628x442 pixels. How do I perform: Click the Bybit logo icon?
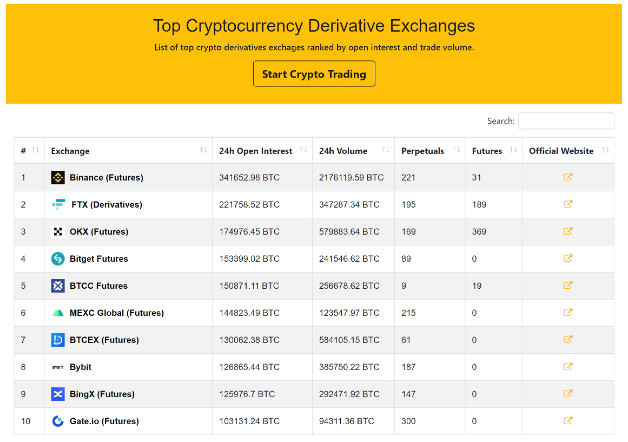coord(58,367)
